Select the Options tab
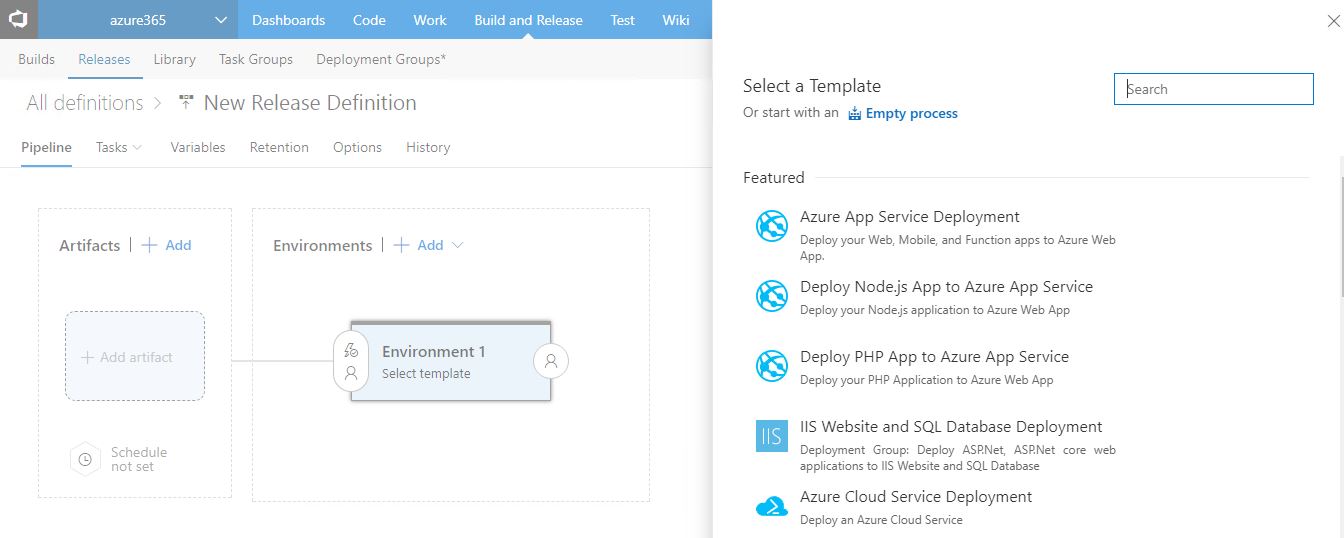Screen dimensions: 1344x538 [x=357, y=147]
